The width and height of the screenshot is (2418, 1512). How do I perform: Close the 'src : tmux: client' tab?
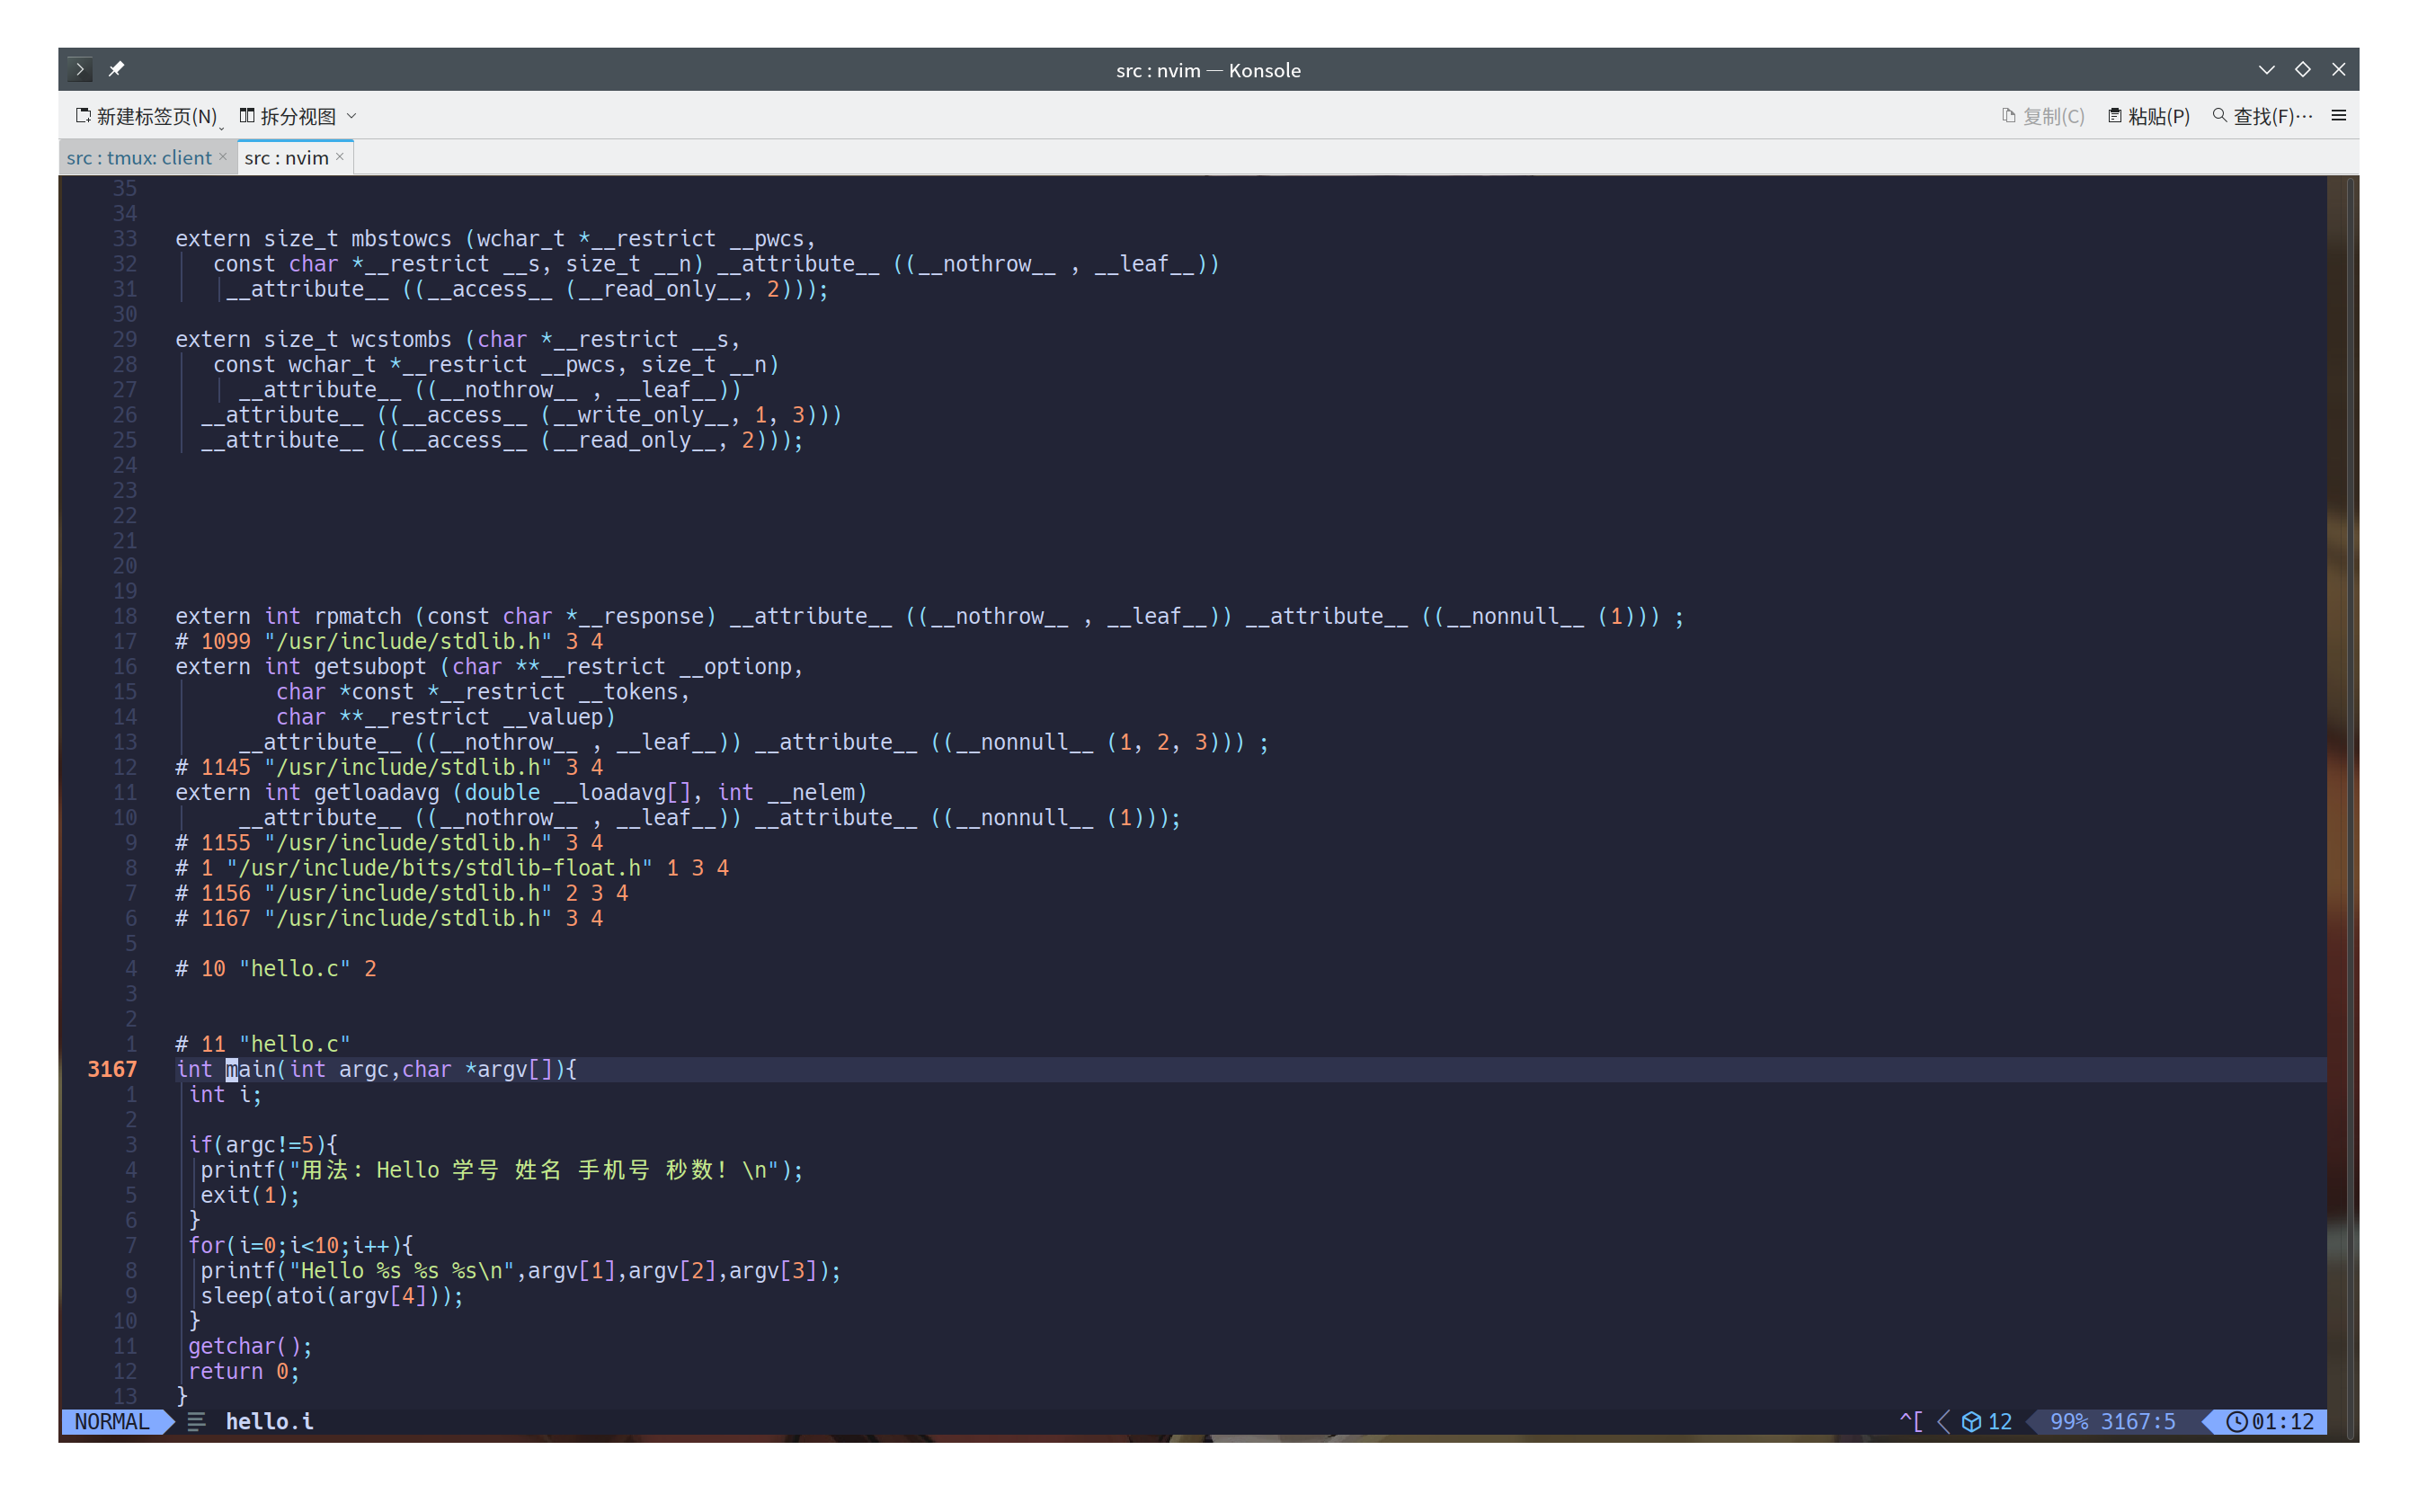point(223,157)
